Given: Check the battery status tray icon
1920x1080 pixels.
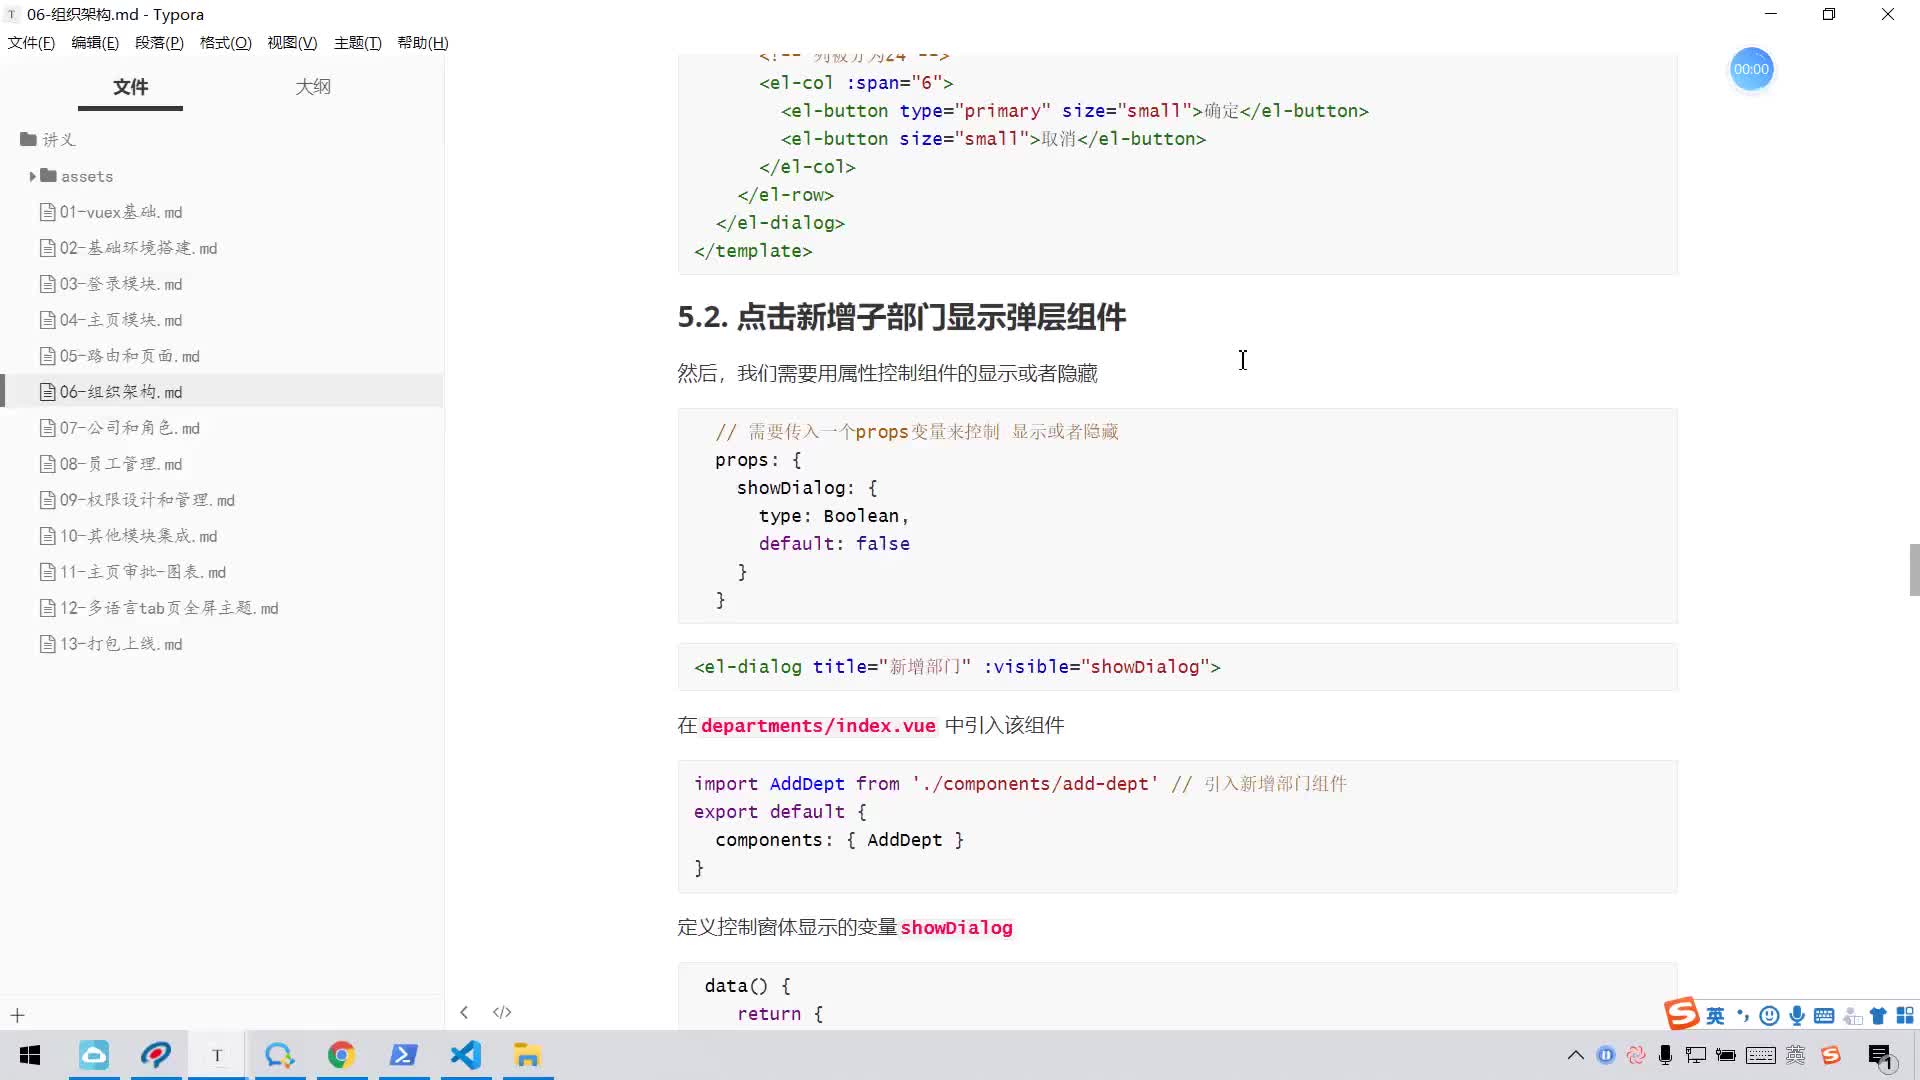Looking at the screenshot, I should click(1726, 1055).
